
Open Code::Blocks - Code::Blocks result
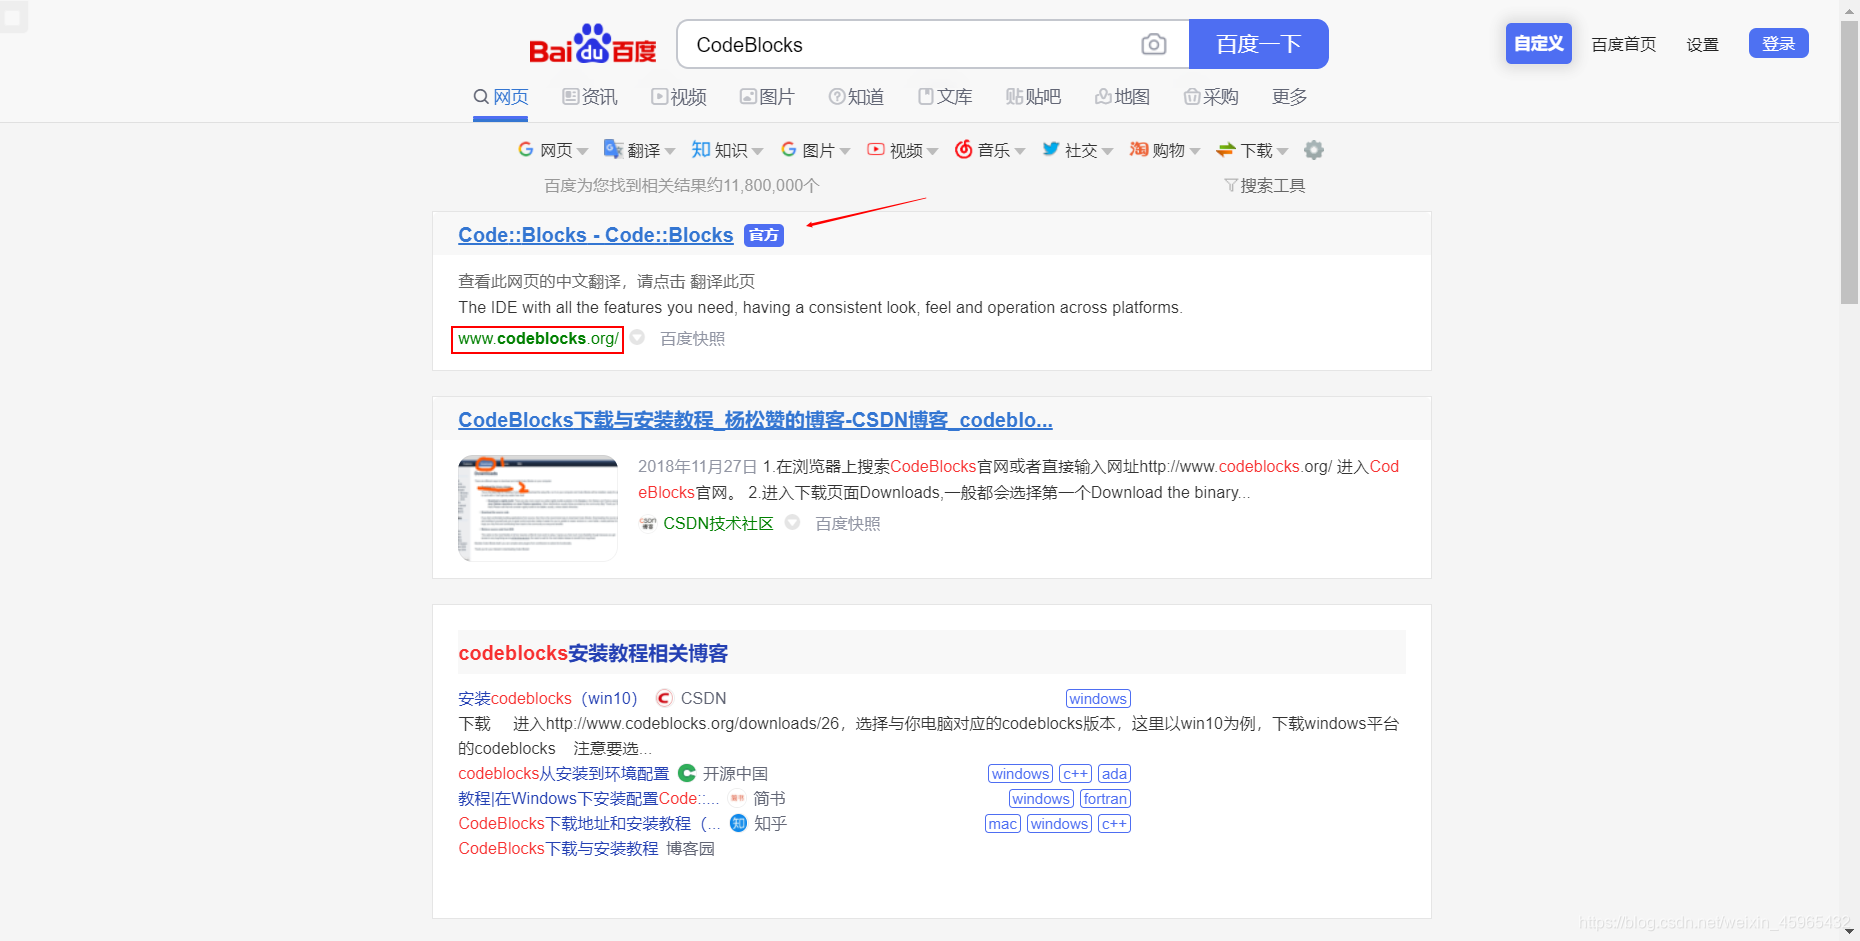click(x=595, y=235)
